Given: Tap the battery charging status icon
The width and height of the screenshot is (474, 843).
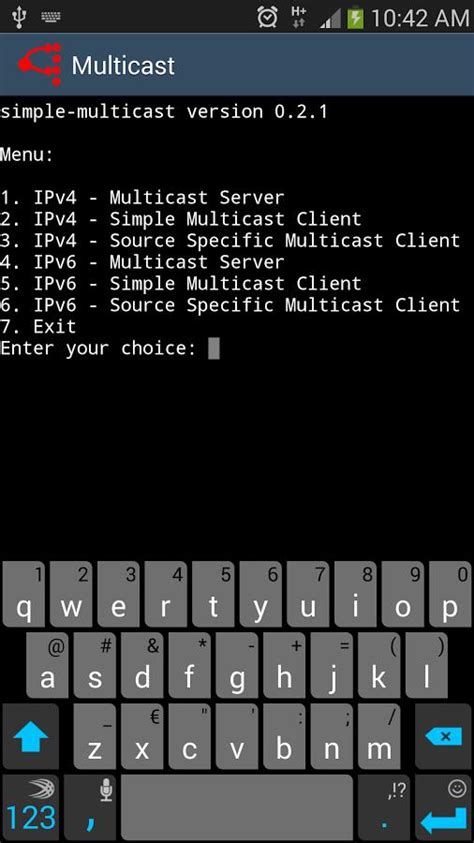Looking at the screenshot, I should (x=355, y=19).
